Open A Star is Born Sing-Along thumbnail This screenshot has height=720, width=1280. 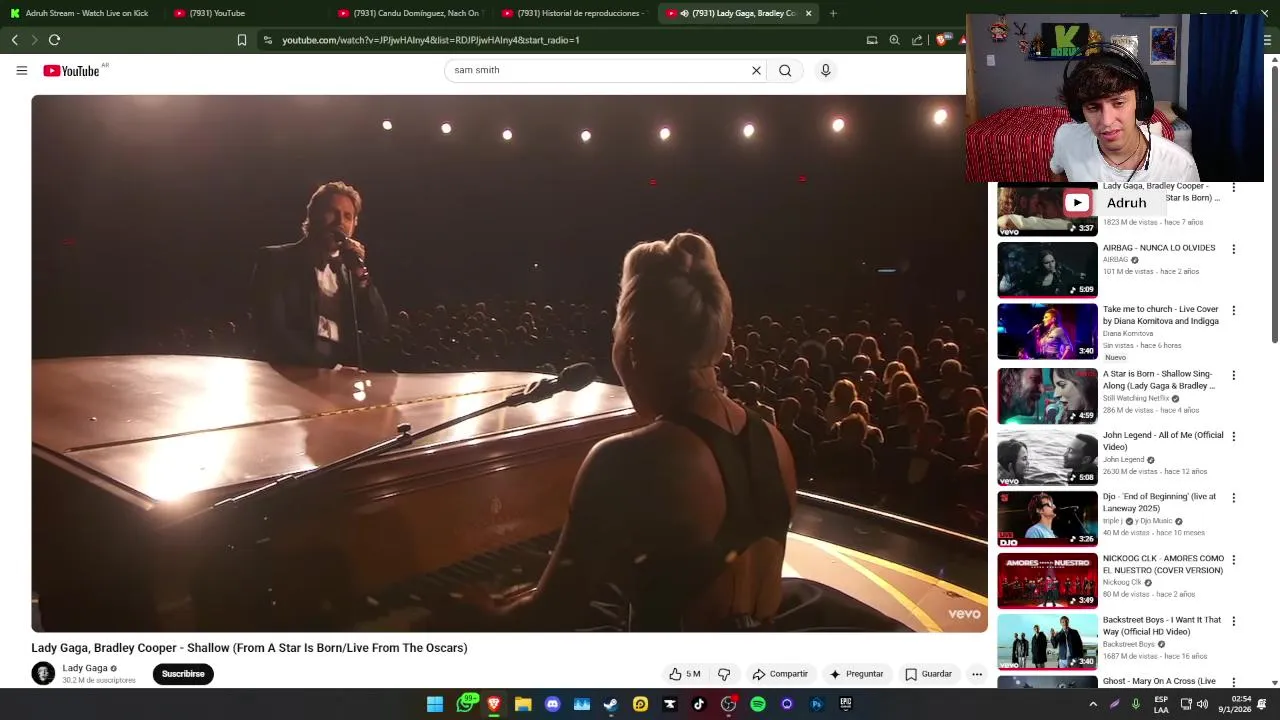tap(1047, 396)
